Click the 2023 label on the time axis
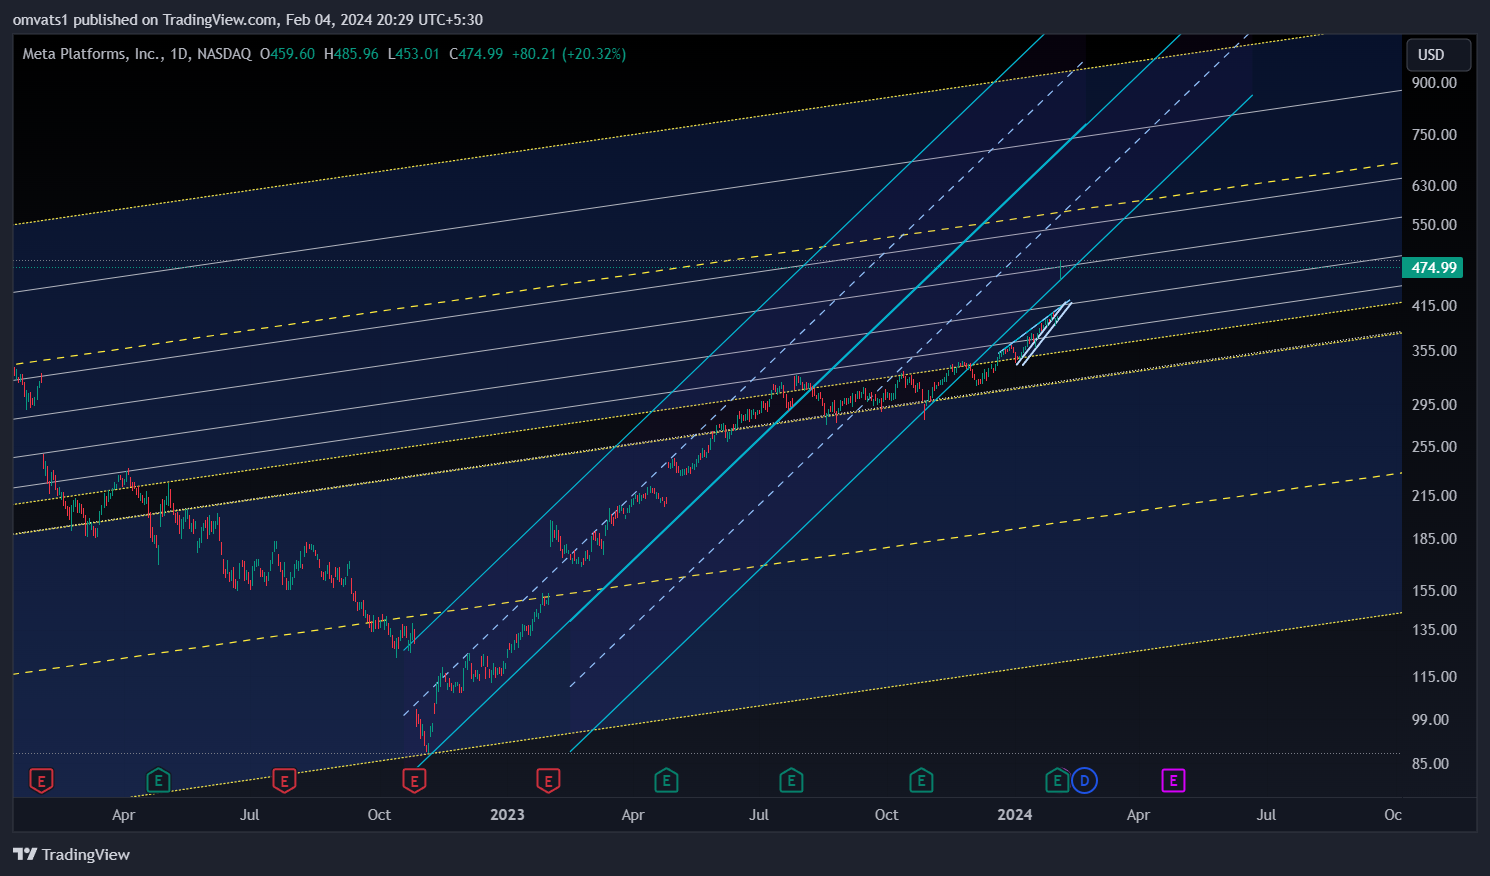1490x876 pixels. tap(507, 814)
